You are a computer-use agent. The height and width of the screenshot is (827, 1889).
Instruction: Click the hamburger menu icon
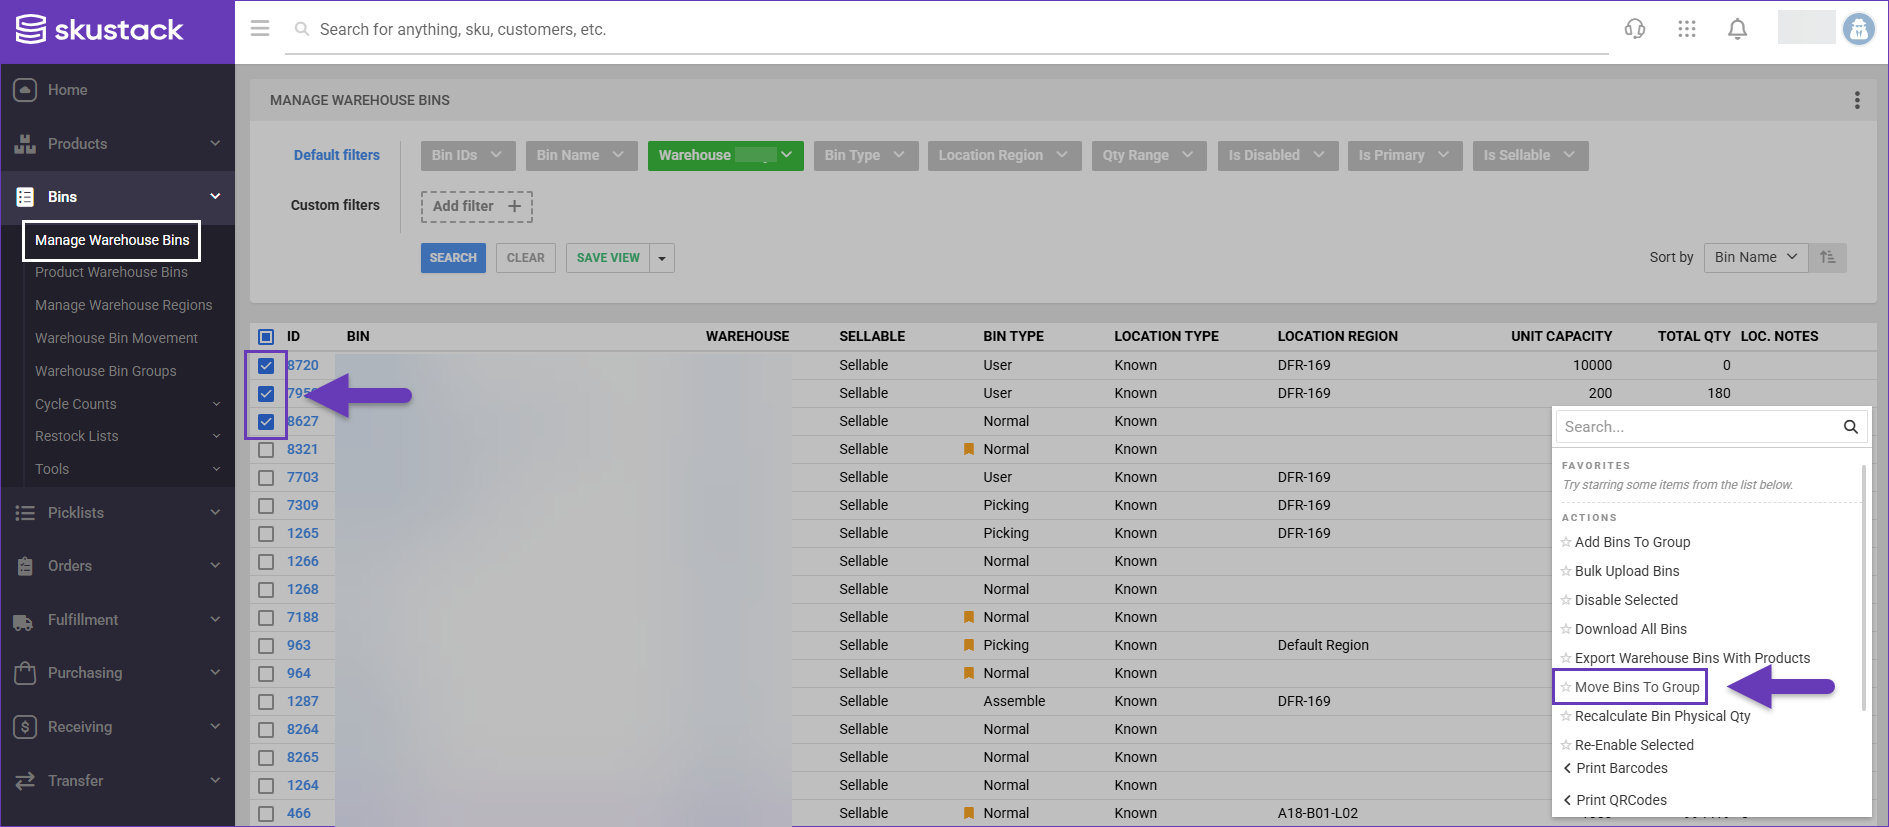pos(260,29)
